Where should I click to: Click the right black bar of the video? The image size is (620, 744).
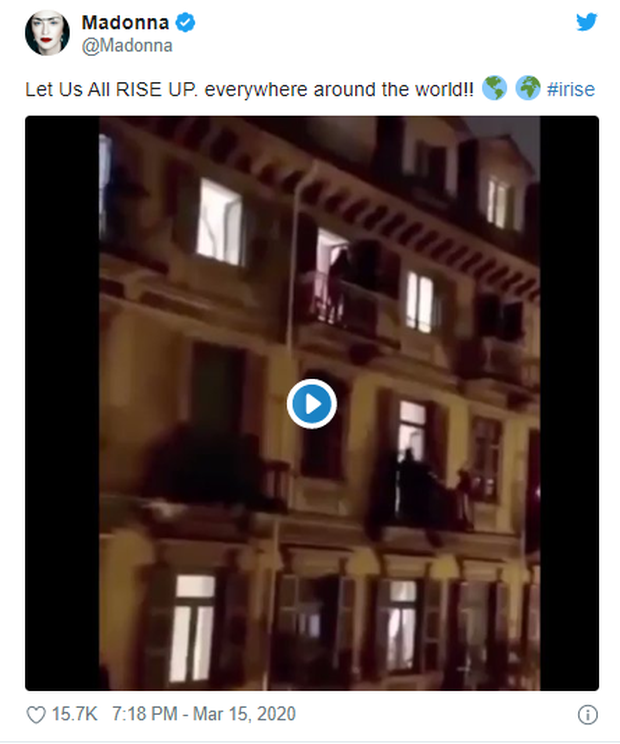[x=569, y=403]
